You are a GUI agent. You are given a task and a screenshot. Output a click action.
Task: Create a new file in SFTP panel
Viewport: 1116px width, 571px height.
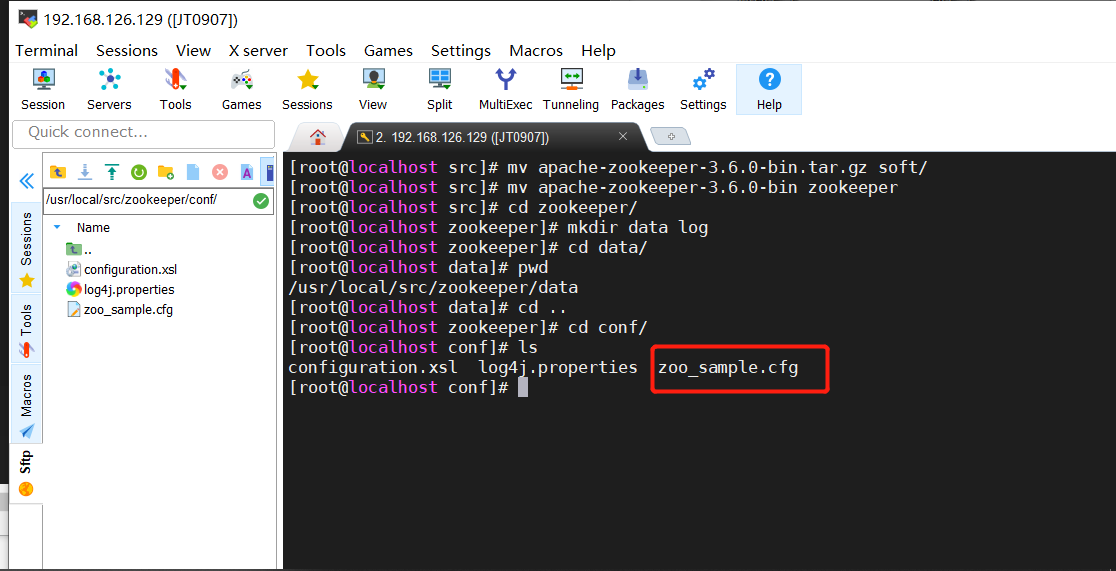(x=193, y=172)
